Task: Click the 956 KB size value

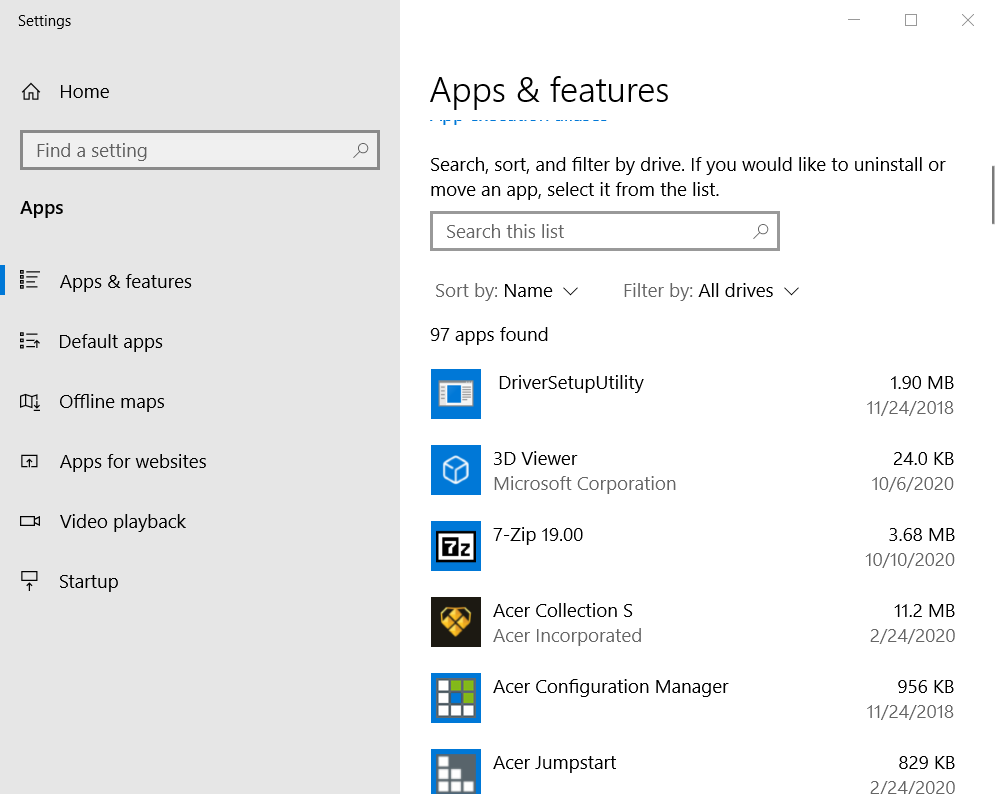Action: point(925,687)
